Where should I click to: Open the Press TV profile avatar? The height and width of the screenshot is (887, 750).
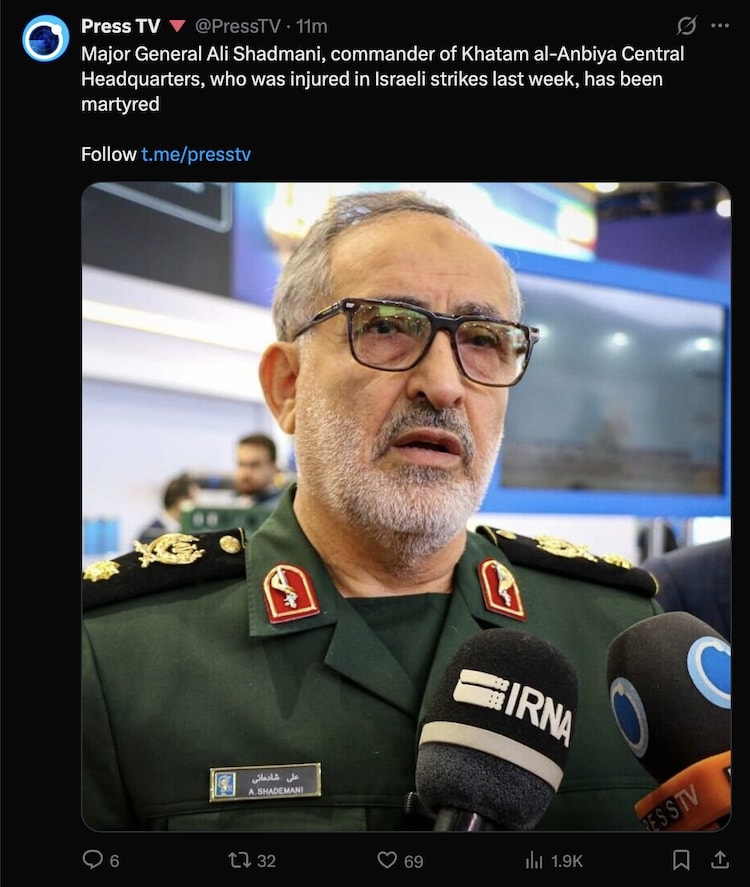[x=45, y=38]
